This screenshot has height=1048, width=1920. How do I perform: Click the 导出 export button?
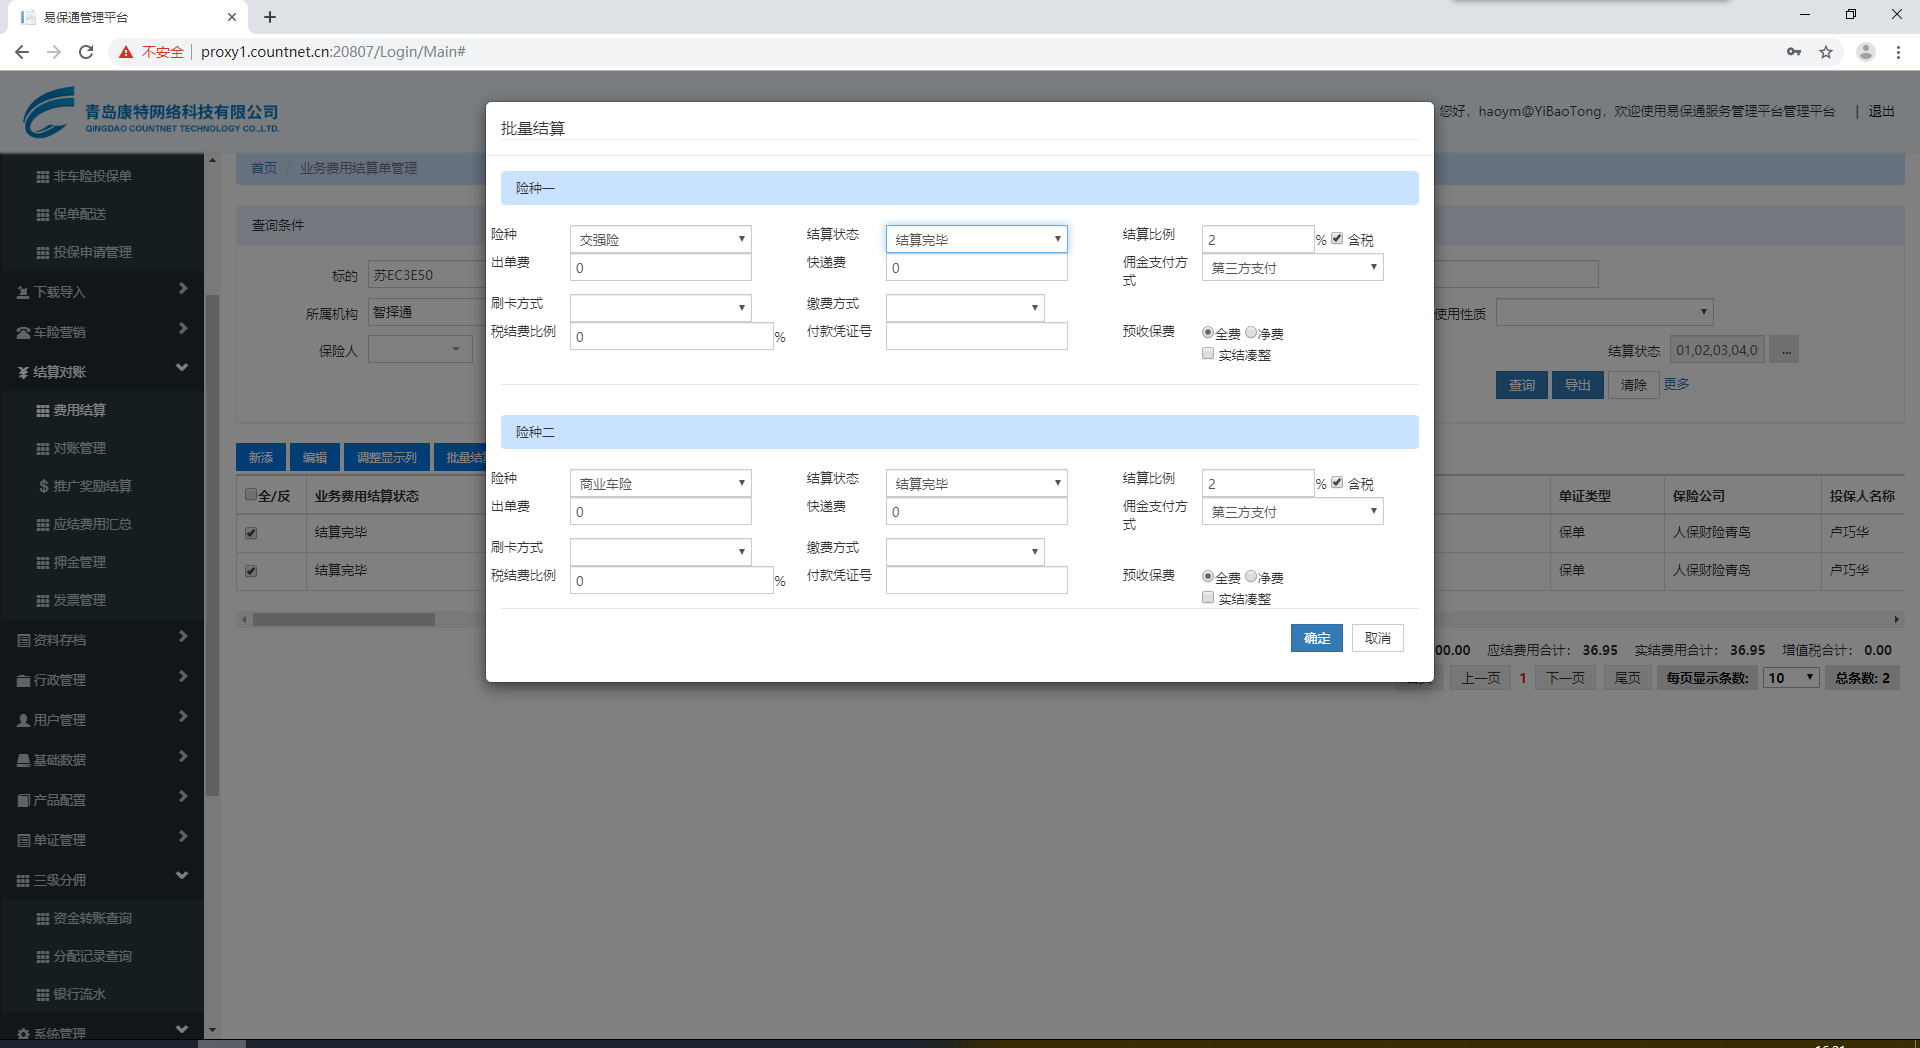pyautogui.click(x=1578, y=385)
